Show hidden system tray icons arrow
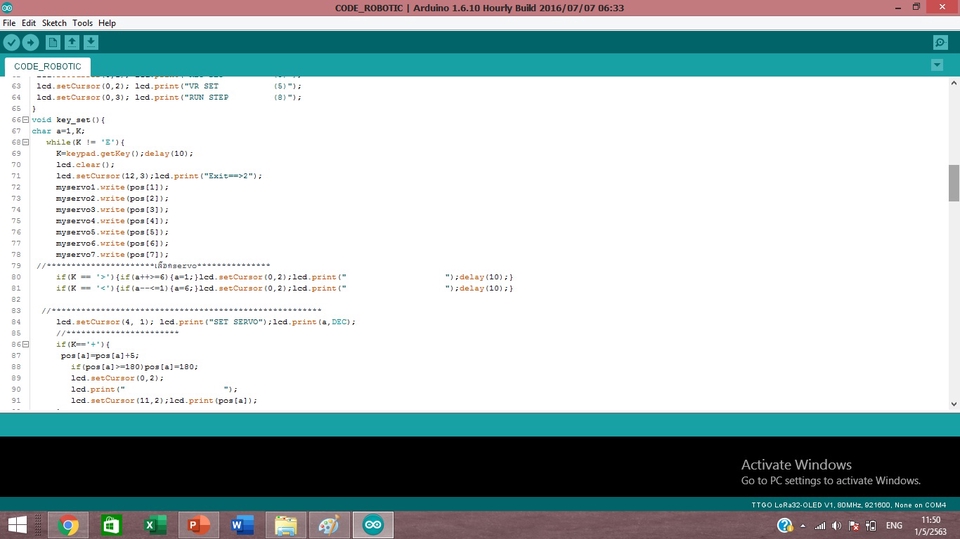The image size is (960, 539). pos(803,526)
